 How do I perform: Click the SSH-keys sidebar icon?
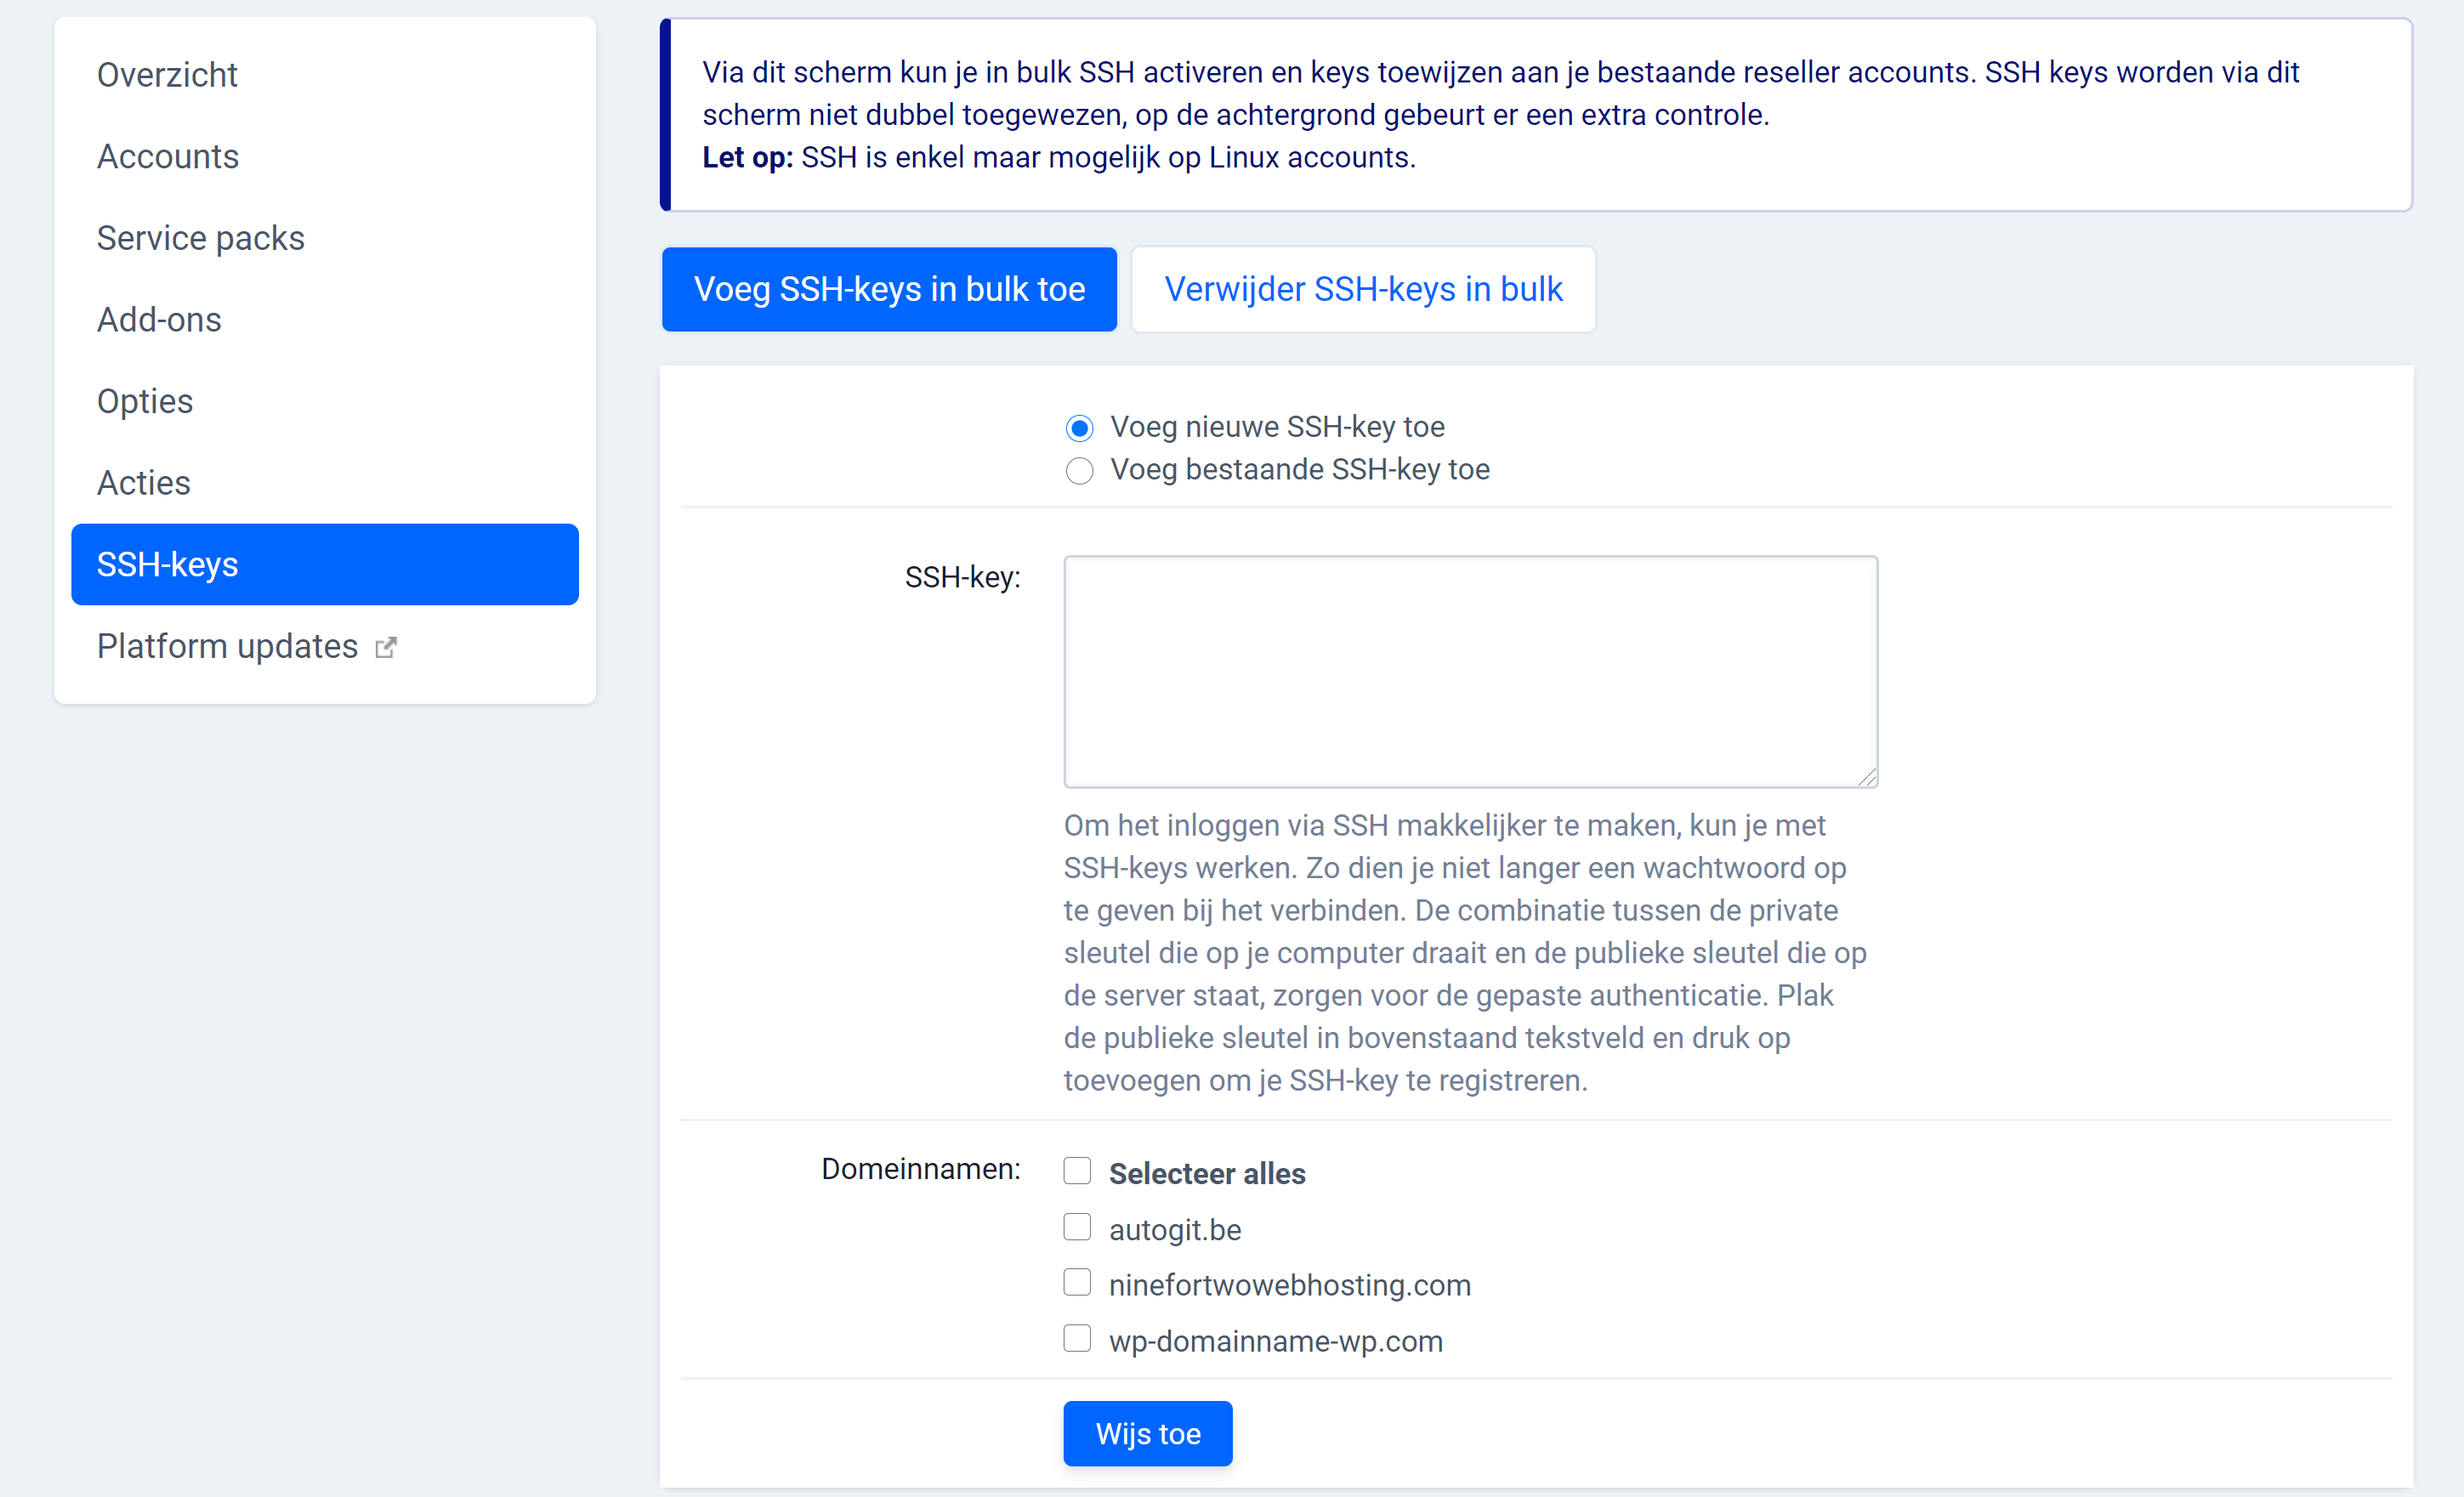tap(326, 563)
